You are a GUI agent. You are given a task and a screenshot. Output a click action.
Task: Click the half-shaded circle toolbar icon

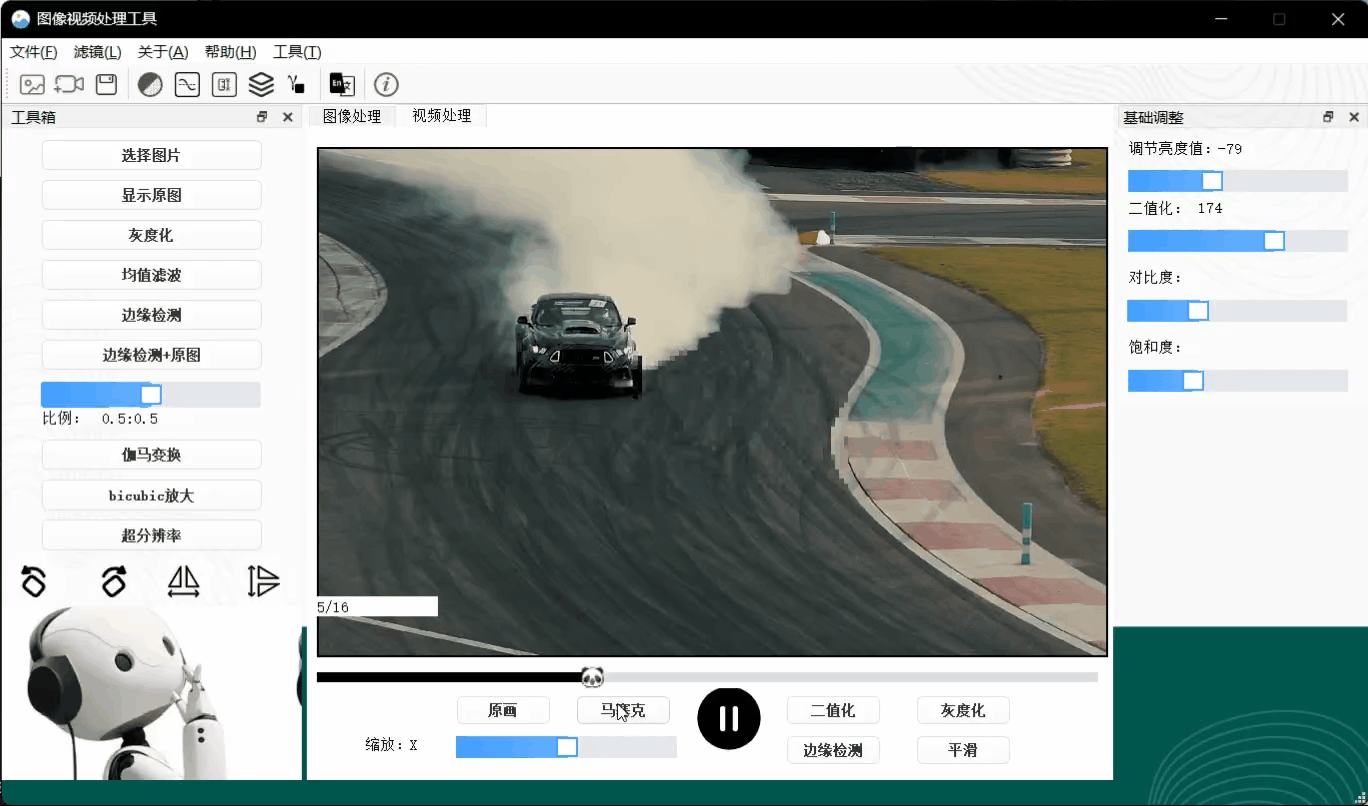pos(150,85)
